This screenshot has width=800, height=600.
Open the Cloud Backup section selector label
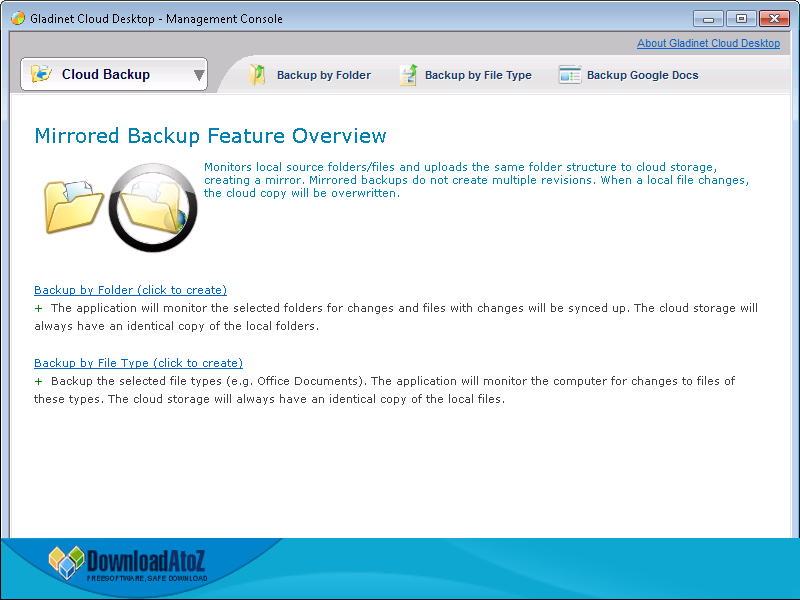coord(106,74)
